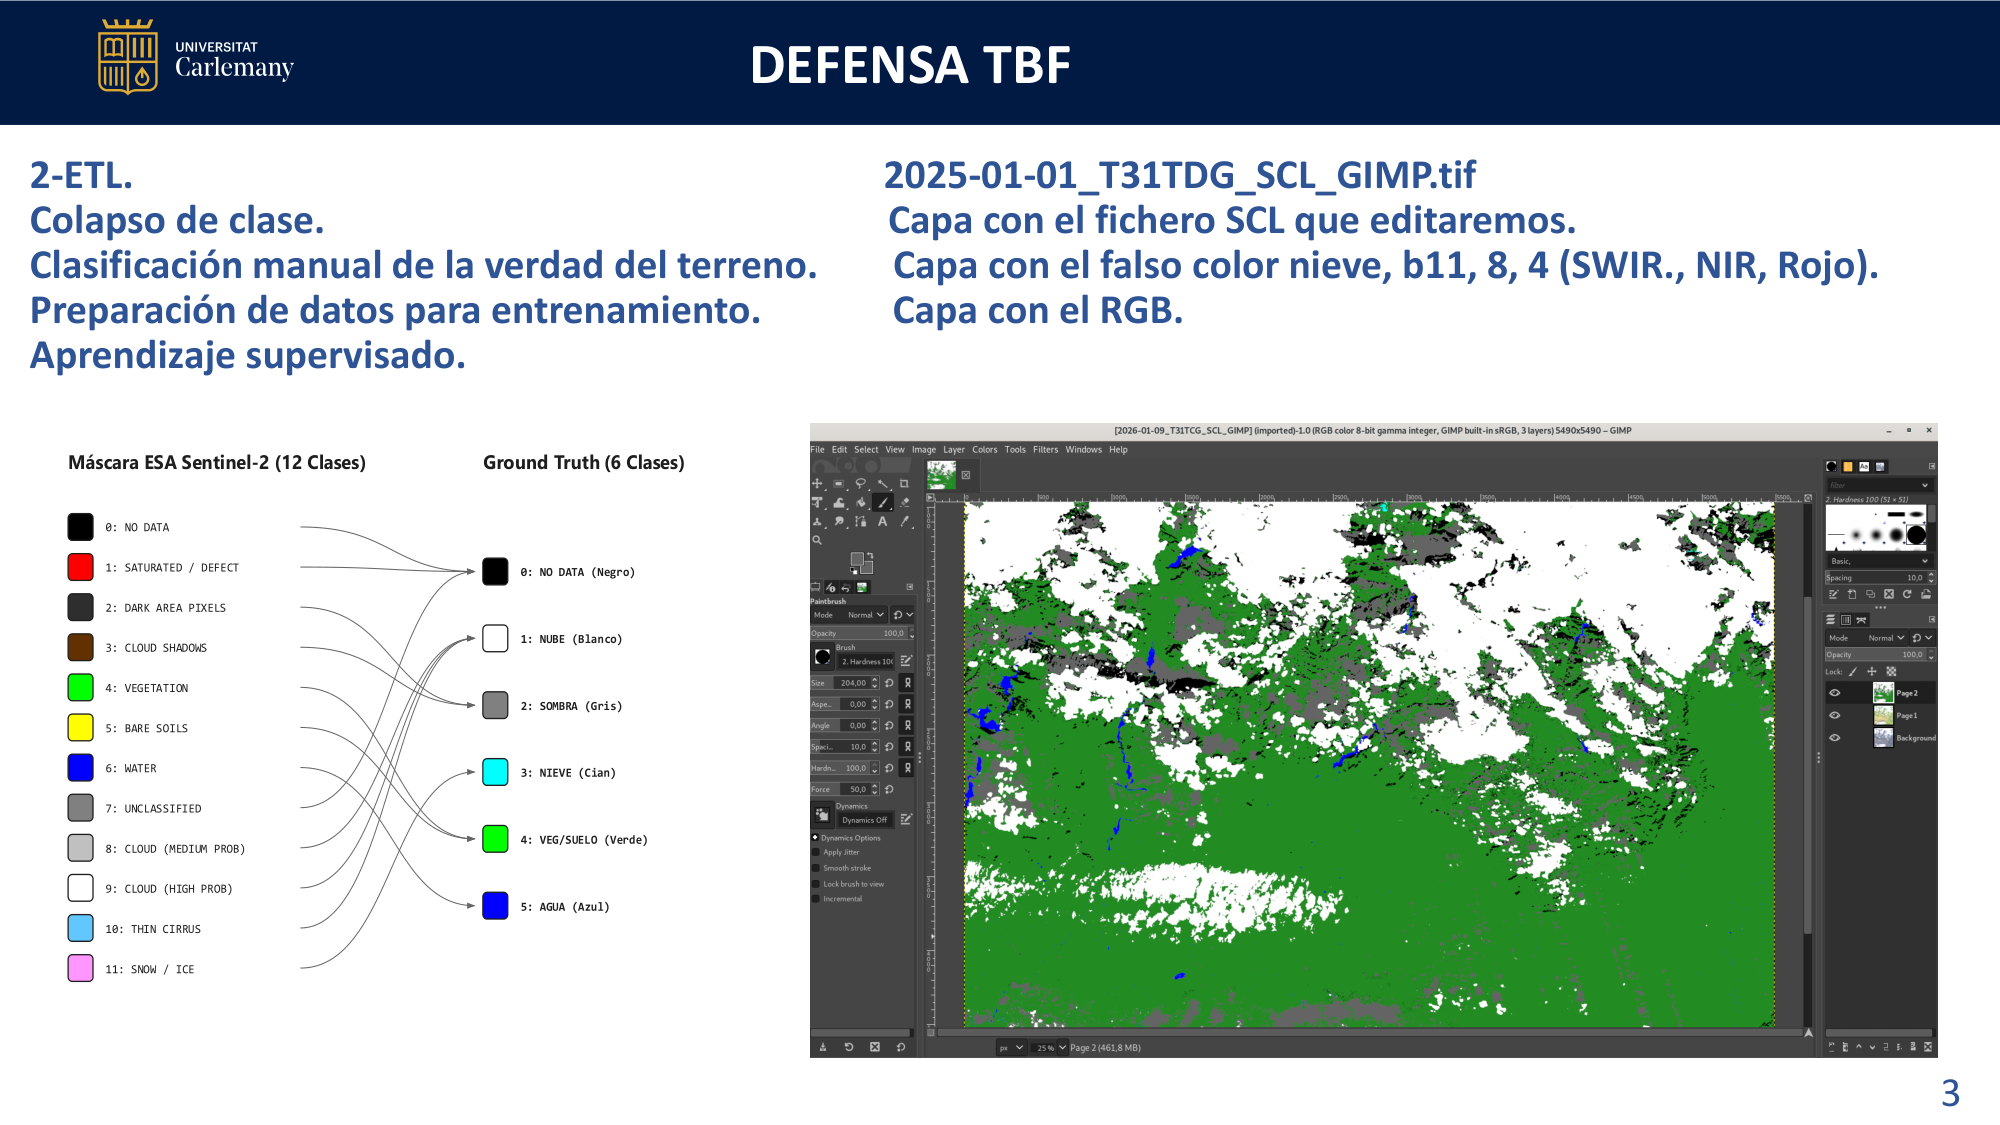Select the Smudge tool
Screen dimensions: 2000x1125
click(x=839, y=521)
